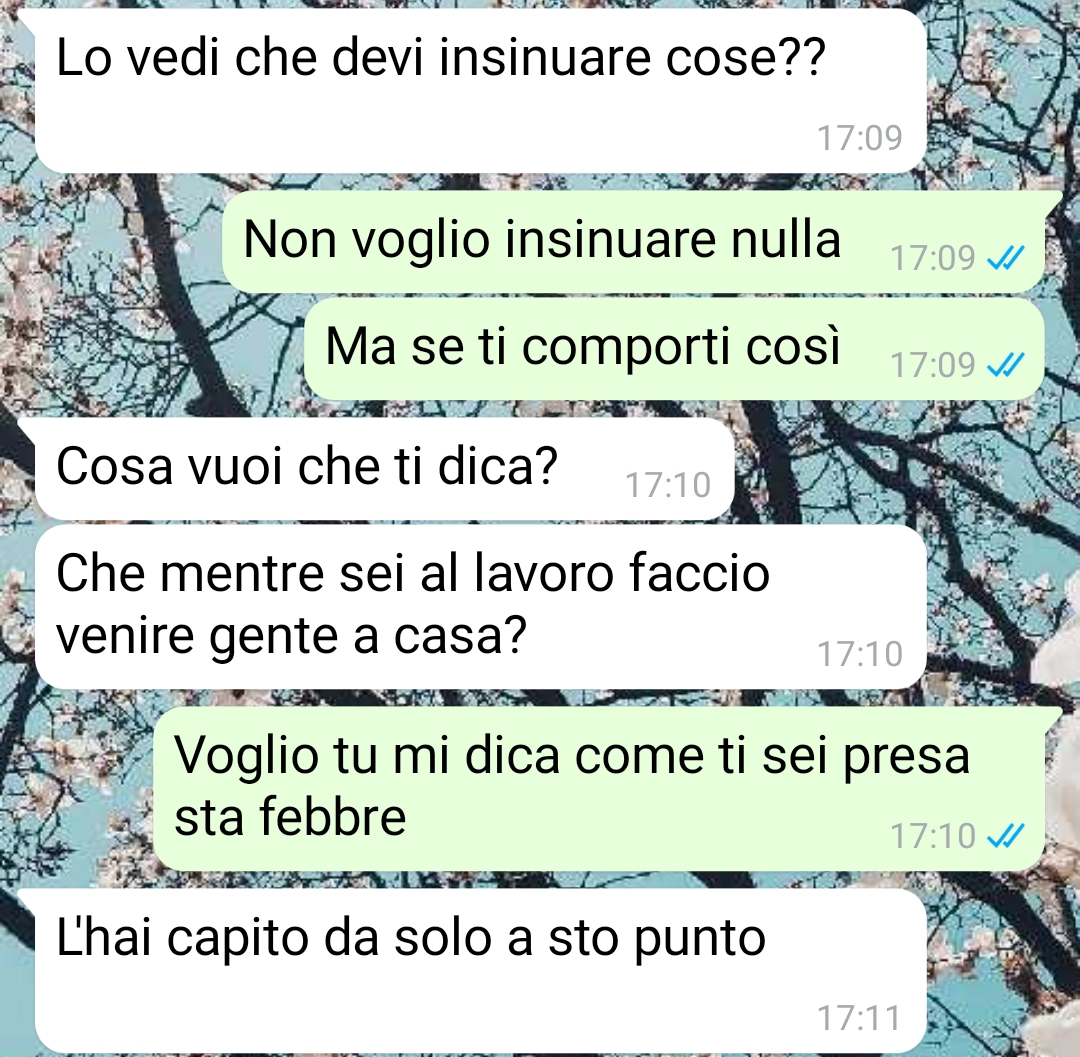Select the bubble 'Voglio tu mi dica come ti sei presa'

(x=599, y=789)
